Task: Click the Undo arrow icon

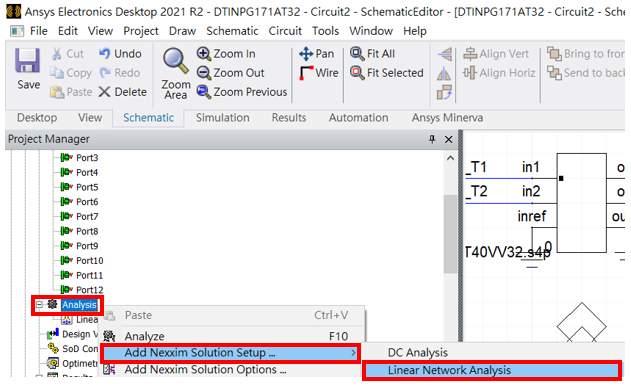Action: (x=105, y=54)
